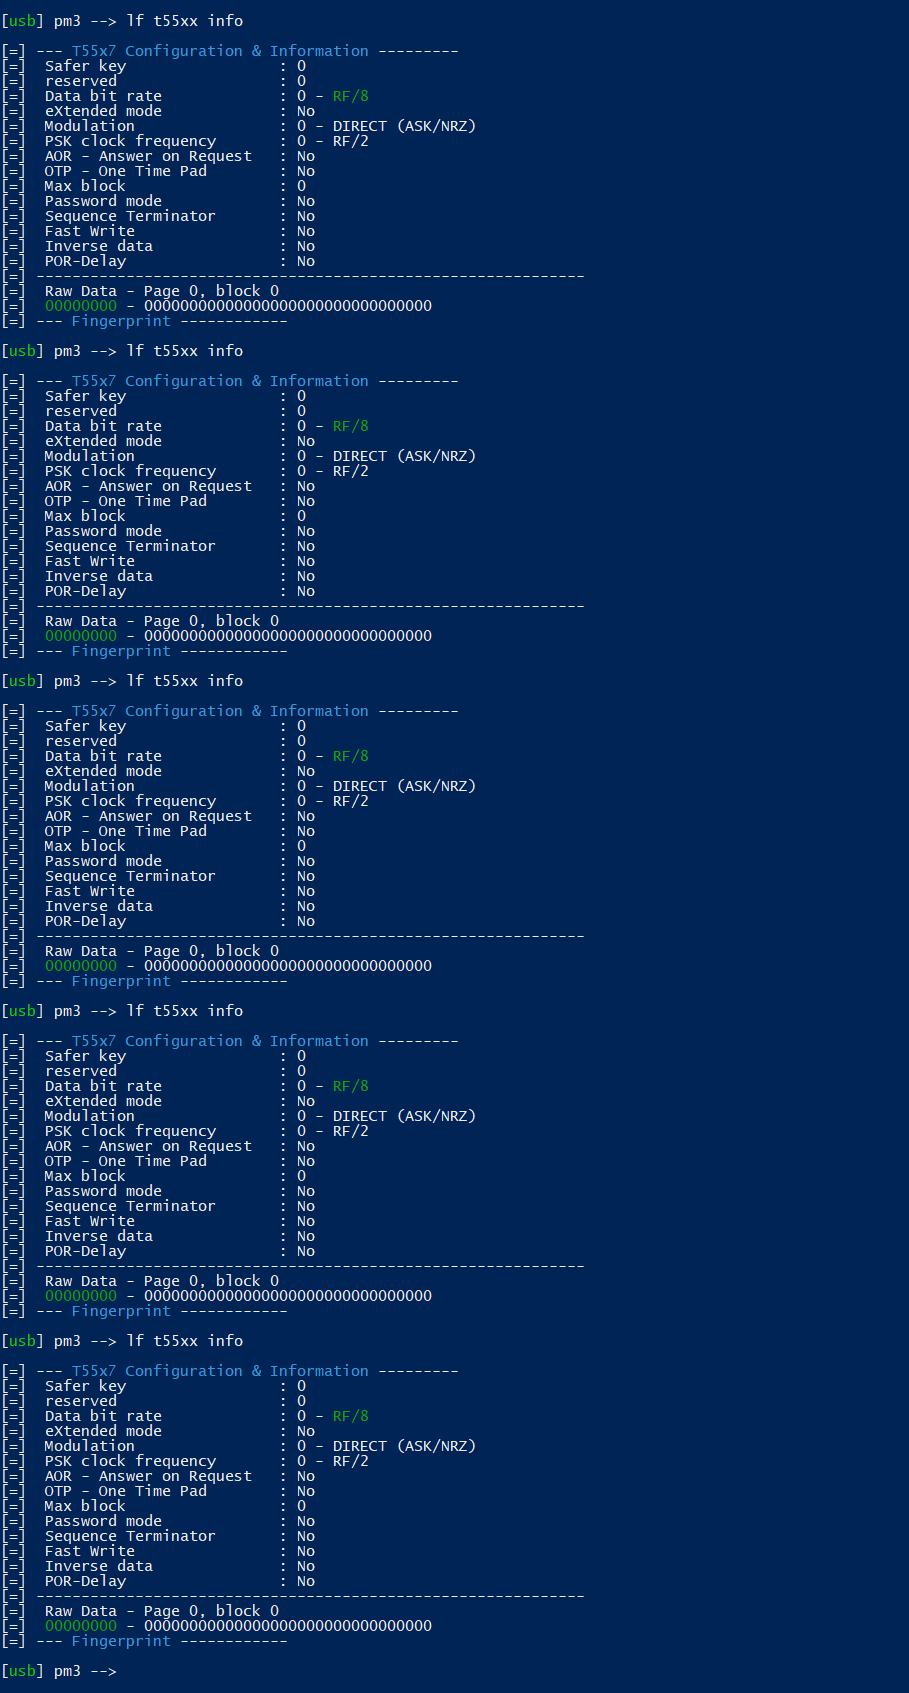Click the 'Fingerprint' heading in the last output
The image size is (909, 1693).
click(x=121, y=1641)
